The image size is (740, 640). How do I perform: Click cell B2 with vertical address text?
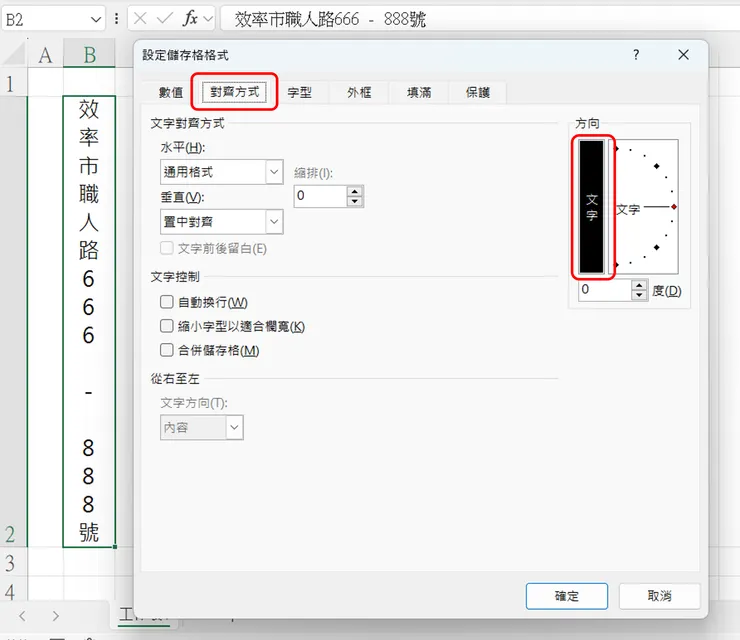click(89, 321)
